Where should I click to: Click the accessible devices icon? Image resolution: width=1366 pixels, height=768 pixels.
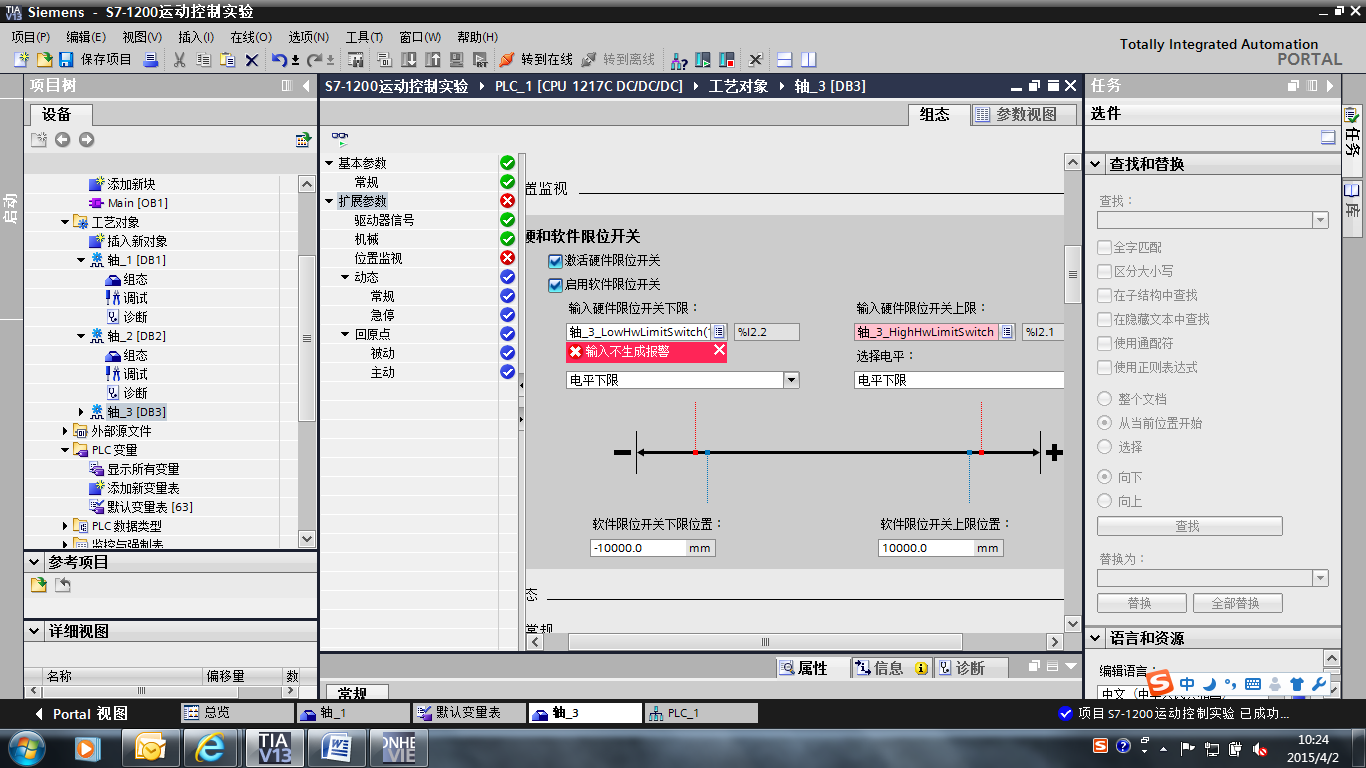(679, 60)
